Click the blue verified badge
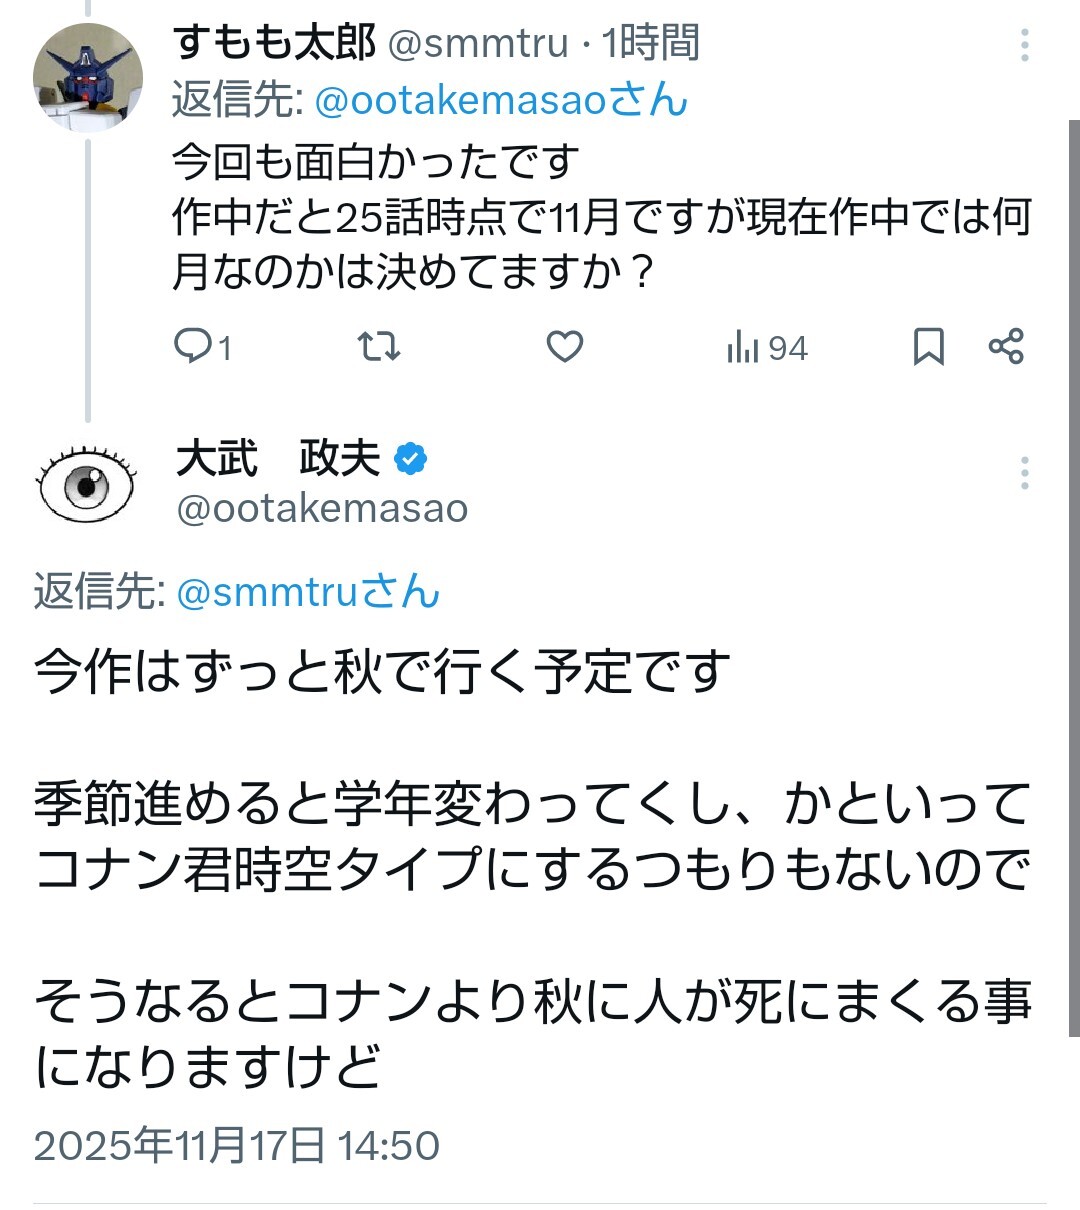This screenshot has width=1080, height=1210. coord(410,458)
